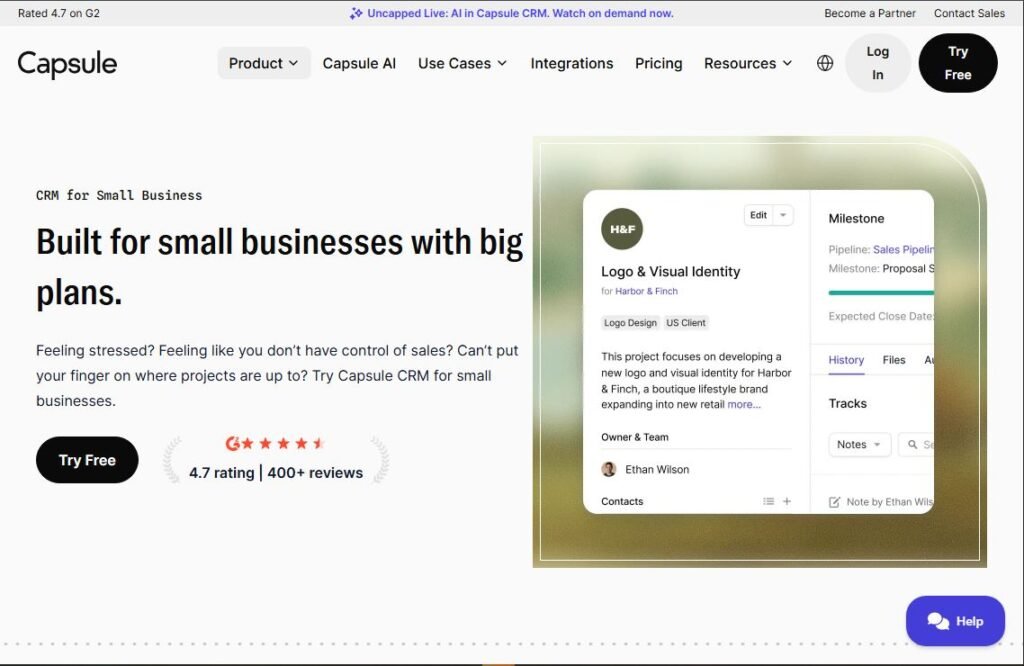Screen dimensions: 1024x666
Task: Click the black Try Free button
Action: coord(87,460)
